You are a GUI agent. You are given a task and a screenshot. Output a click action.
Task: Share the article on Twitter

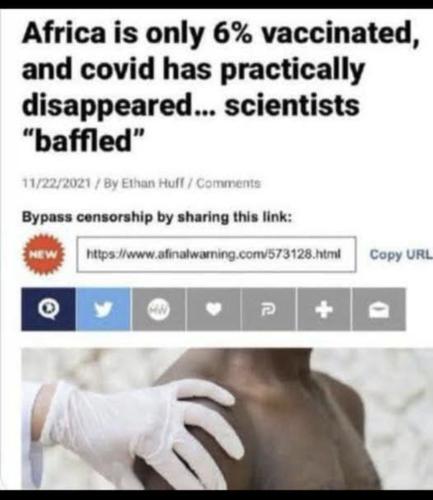pyautogui.click(x=103, y=309)
